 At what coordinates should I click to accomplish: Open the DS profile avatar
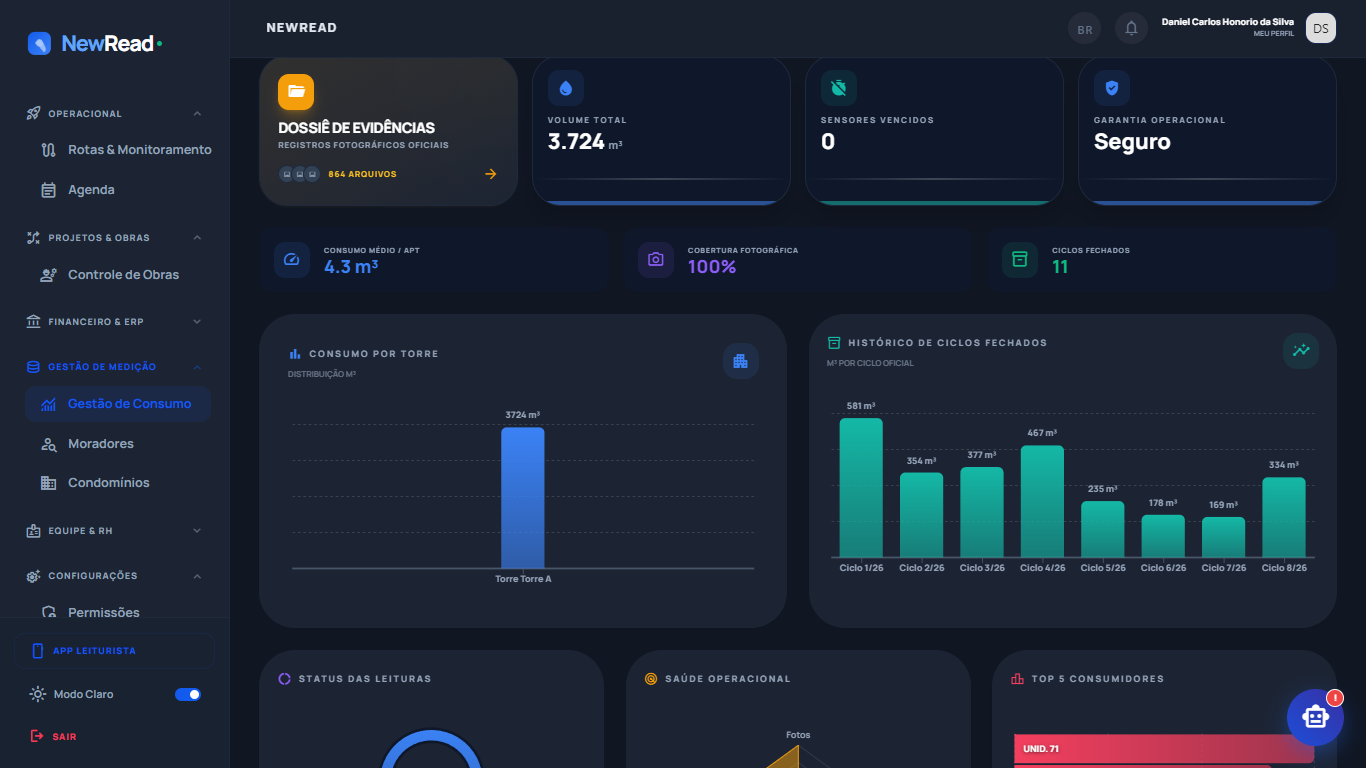[1321, 28]
